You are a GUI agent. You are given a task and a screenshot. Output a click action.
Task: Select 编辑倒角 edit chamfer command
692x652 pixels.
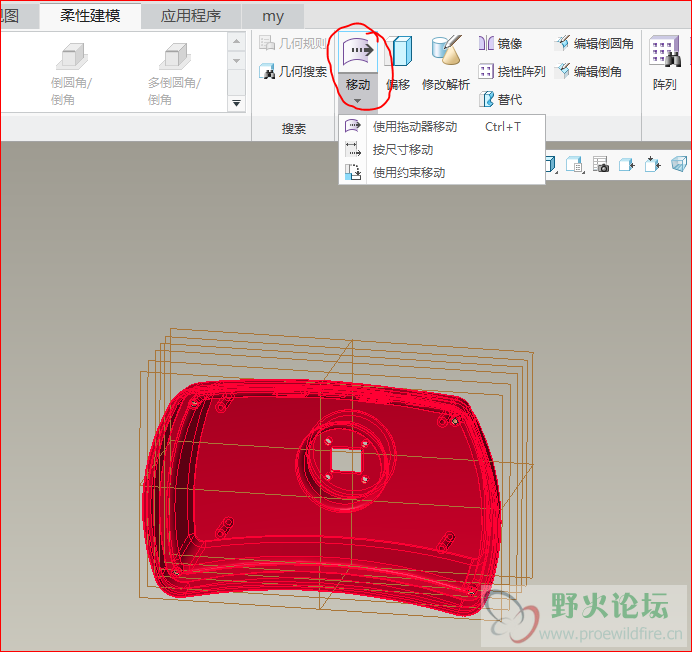(x=588, y=71)
